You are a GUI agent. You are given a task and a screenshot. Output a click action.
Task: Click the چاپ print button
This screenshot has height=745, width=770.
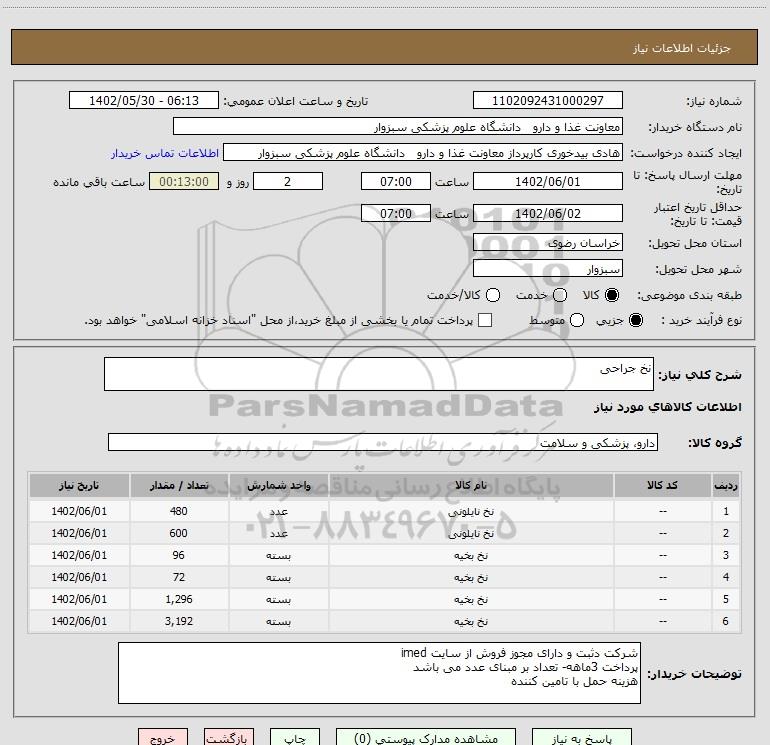(295, 738)
